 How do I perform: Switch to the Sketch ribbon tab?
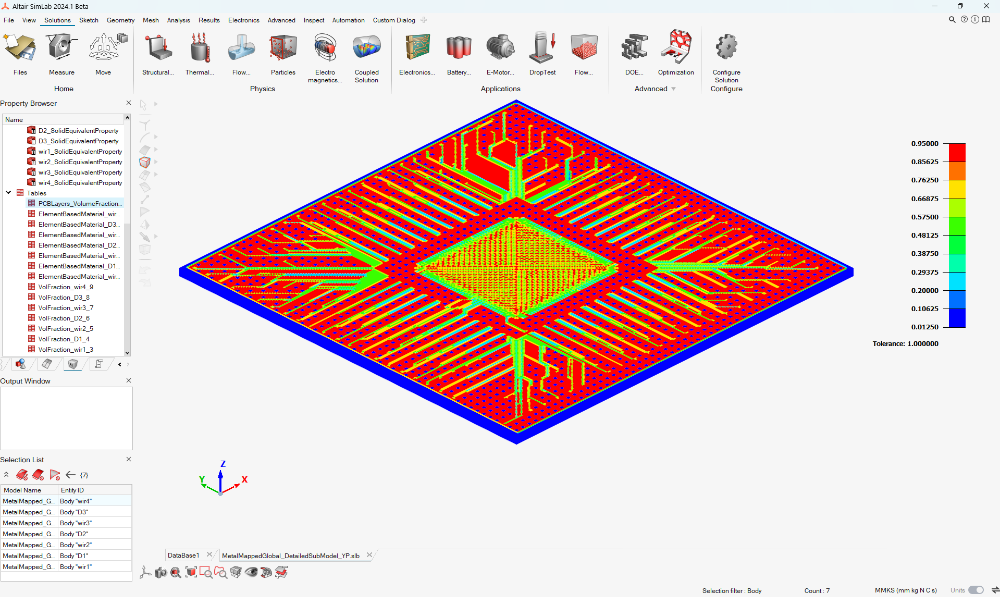(x=89, y=20)
